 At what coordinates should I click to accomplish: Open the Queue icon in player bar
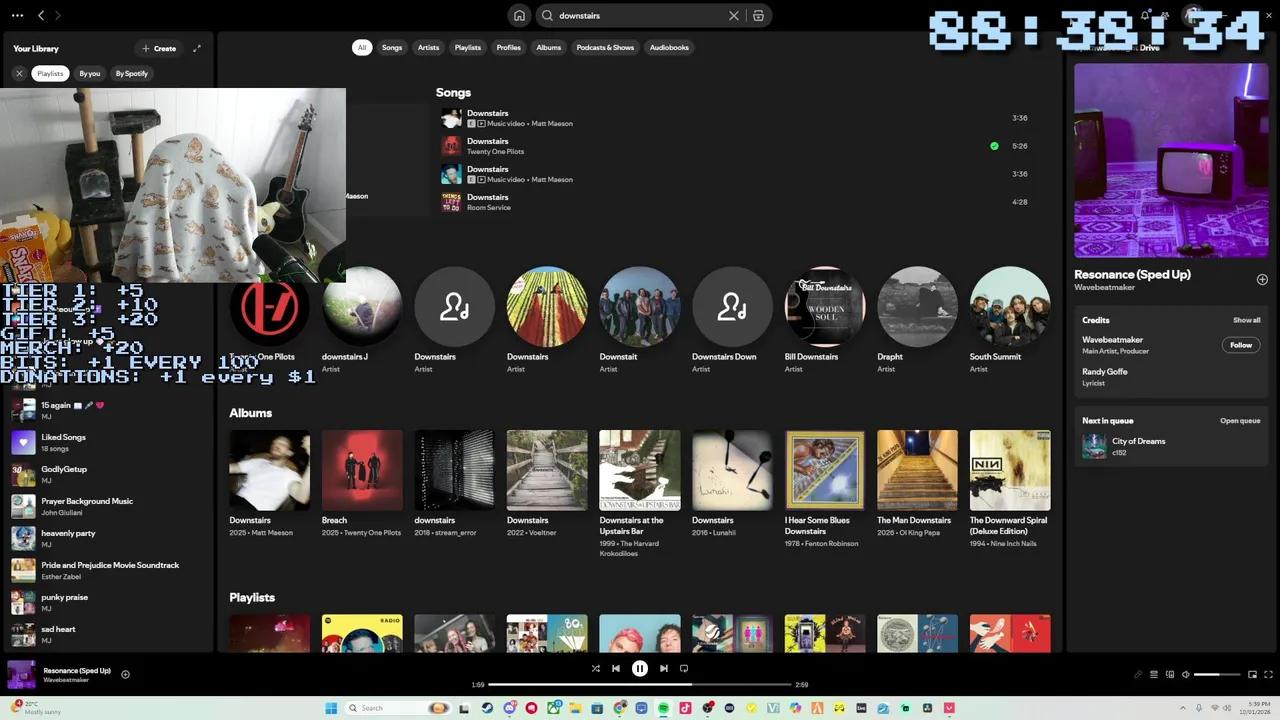point(1154,675)
